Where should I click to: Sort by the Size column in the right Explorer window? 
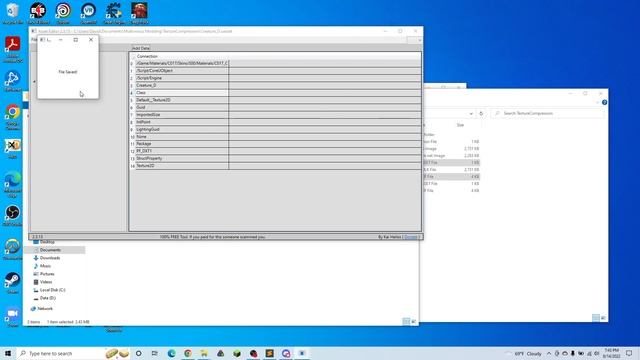tap(460, 125)
